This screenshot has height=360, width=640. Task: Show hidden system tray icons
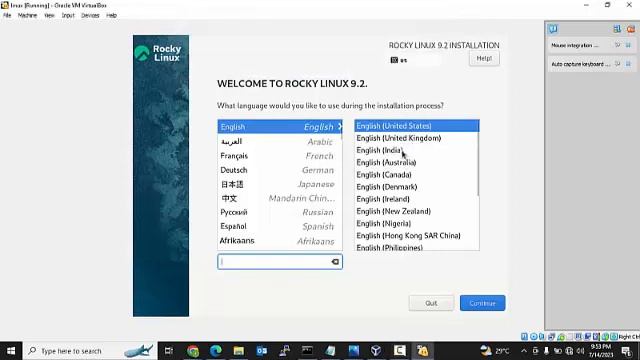524,351
